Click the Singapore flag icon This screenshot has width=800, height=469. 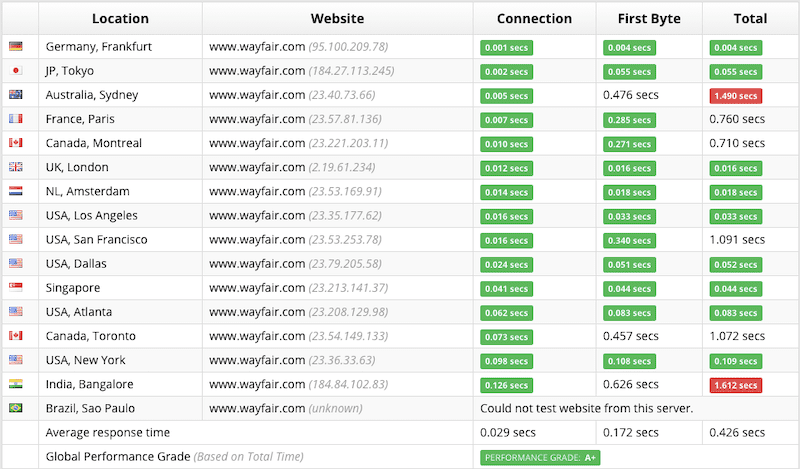[16, 287]
